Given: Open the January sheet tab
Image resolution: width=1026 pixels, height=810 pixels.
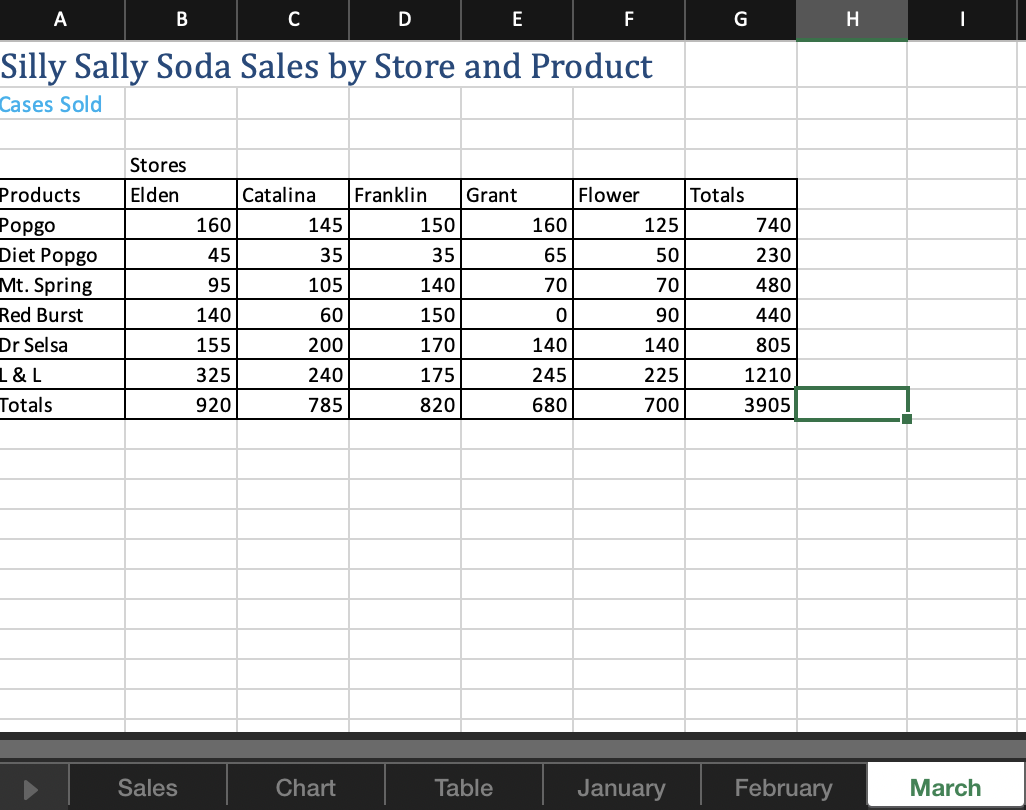Looking at the screenshot, I should [621, 787].
